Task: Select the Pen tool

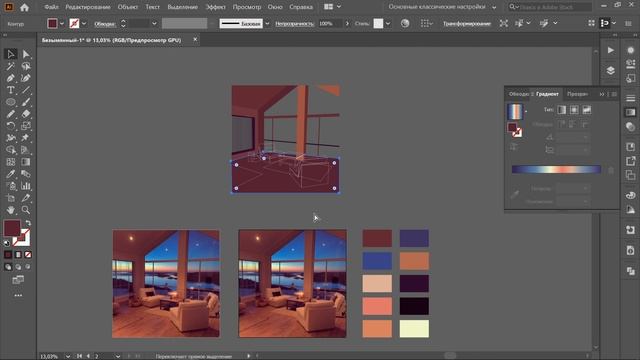Action: coord(10,78)
